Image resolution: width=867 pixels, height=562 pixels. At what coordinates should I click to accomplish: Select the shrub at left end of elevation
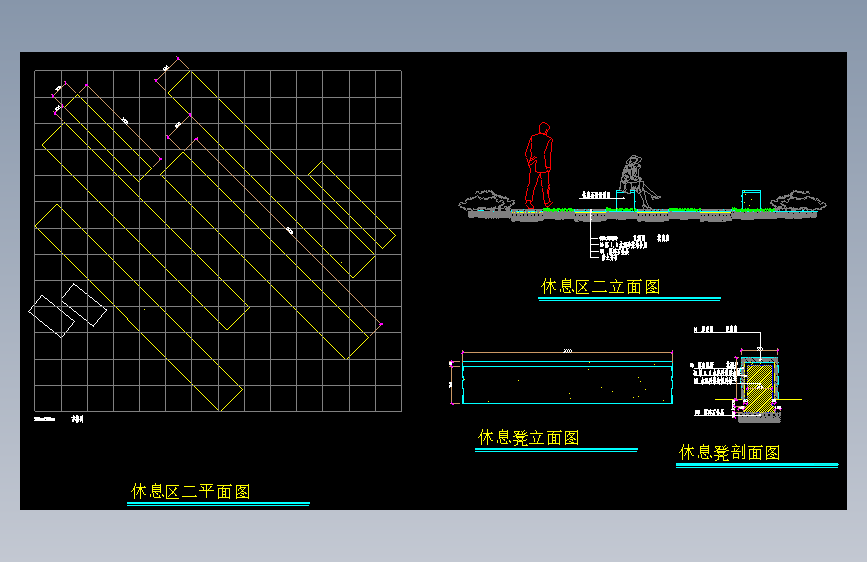[x=487, y=201]
